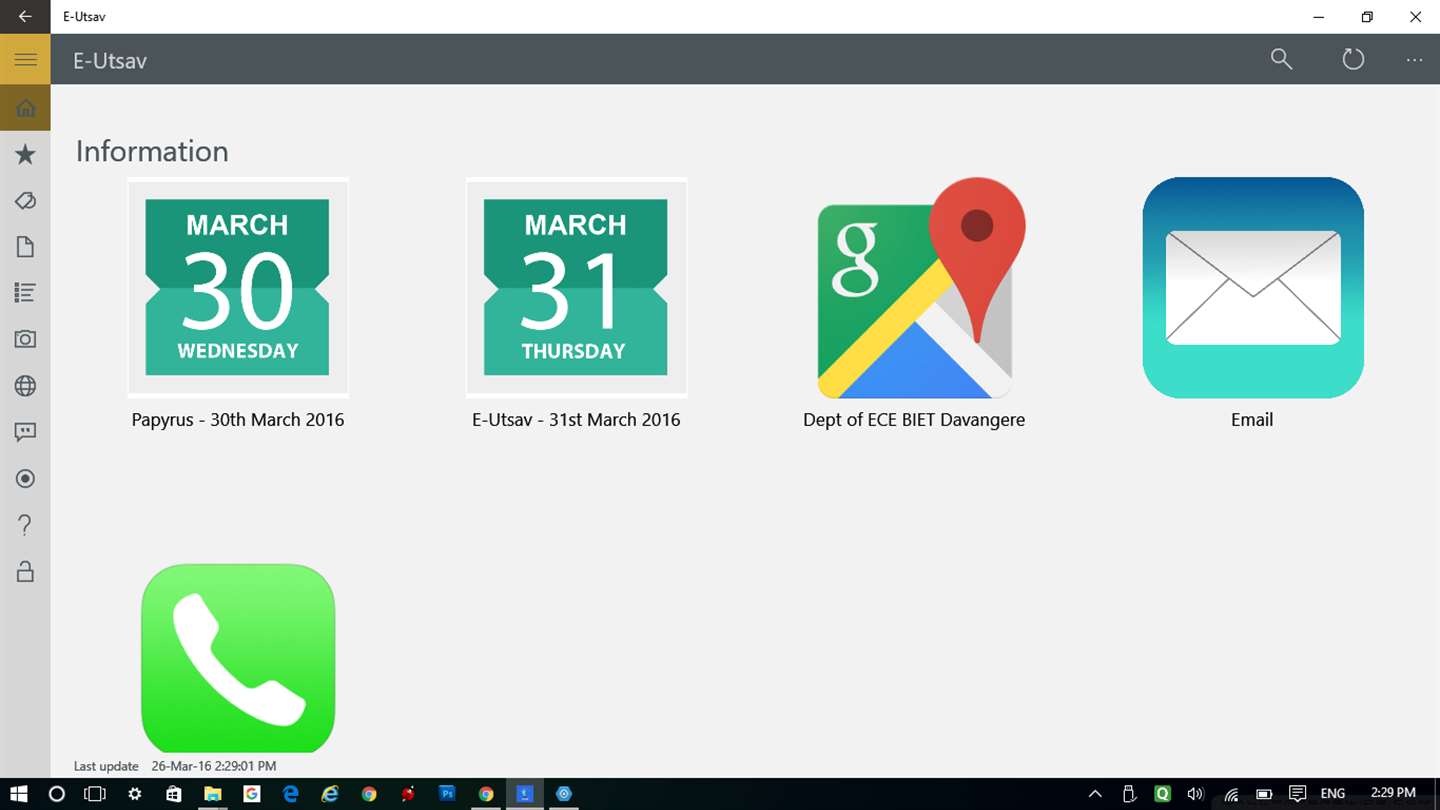Open Task View from the taskbar
Screen dimensions: 1440x810
[x=95, y=794]
